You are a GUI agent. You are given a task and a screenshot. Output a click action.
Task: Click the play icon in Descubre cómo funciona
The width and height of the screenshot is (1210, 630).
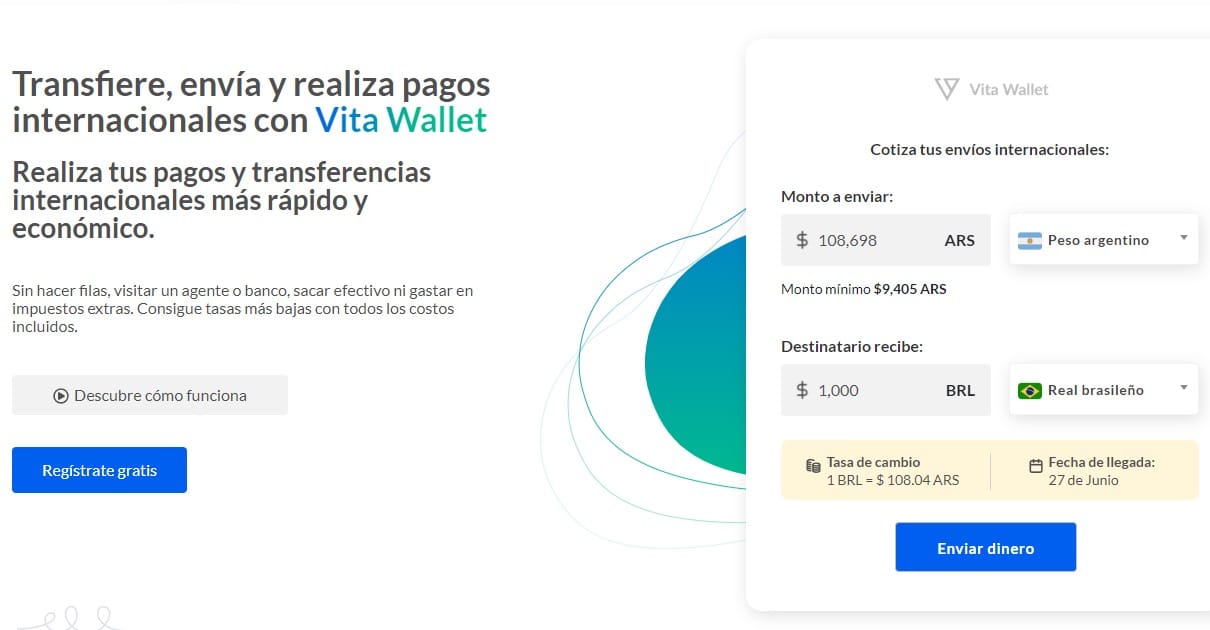tap(61, 396)
